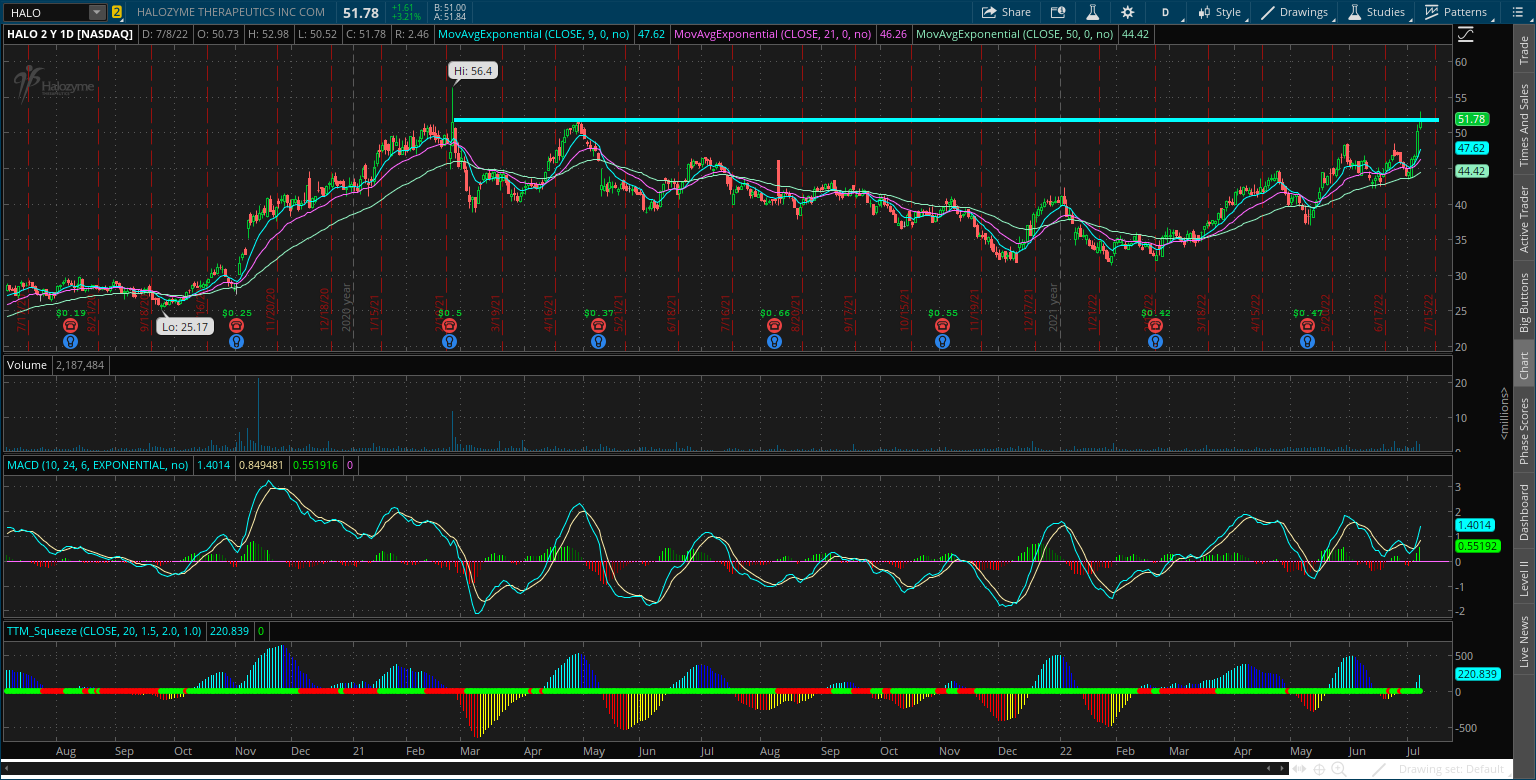Click lightbulb event icon below $0.66
Screen dimensions: 1536x780
tap(774, 341)
